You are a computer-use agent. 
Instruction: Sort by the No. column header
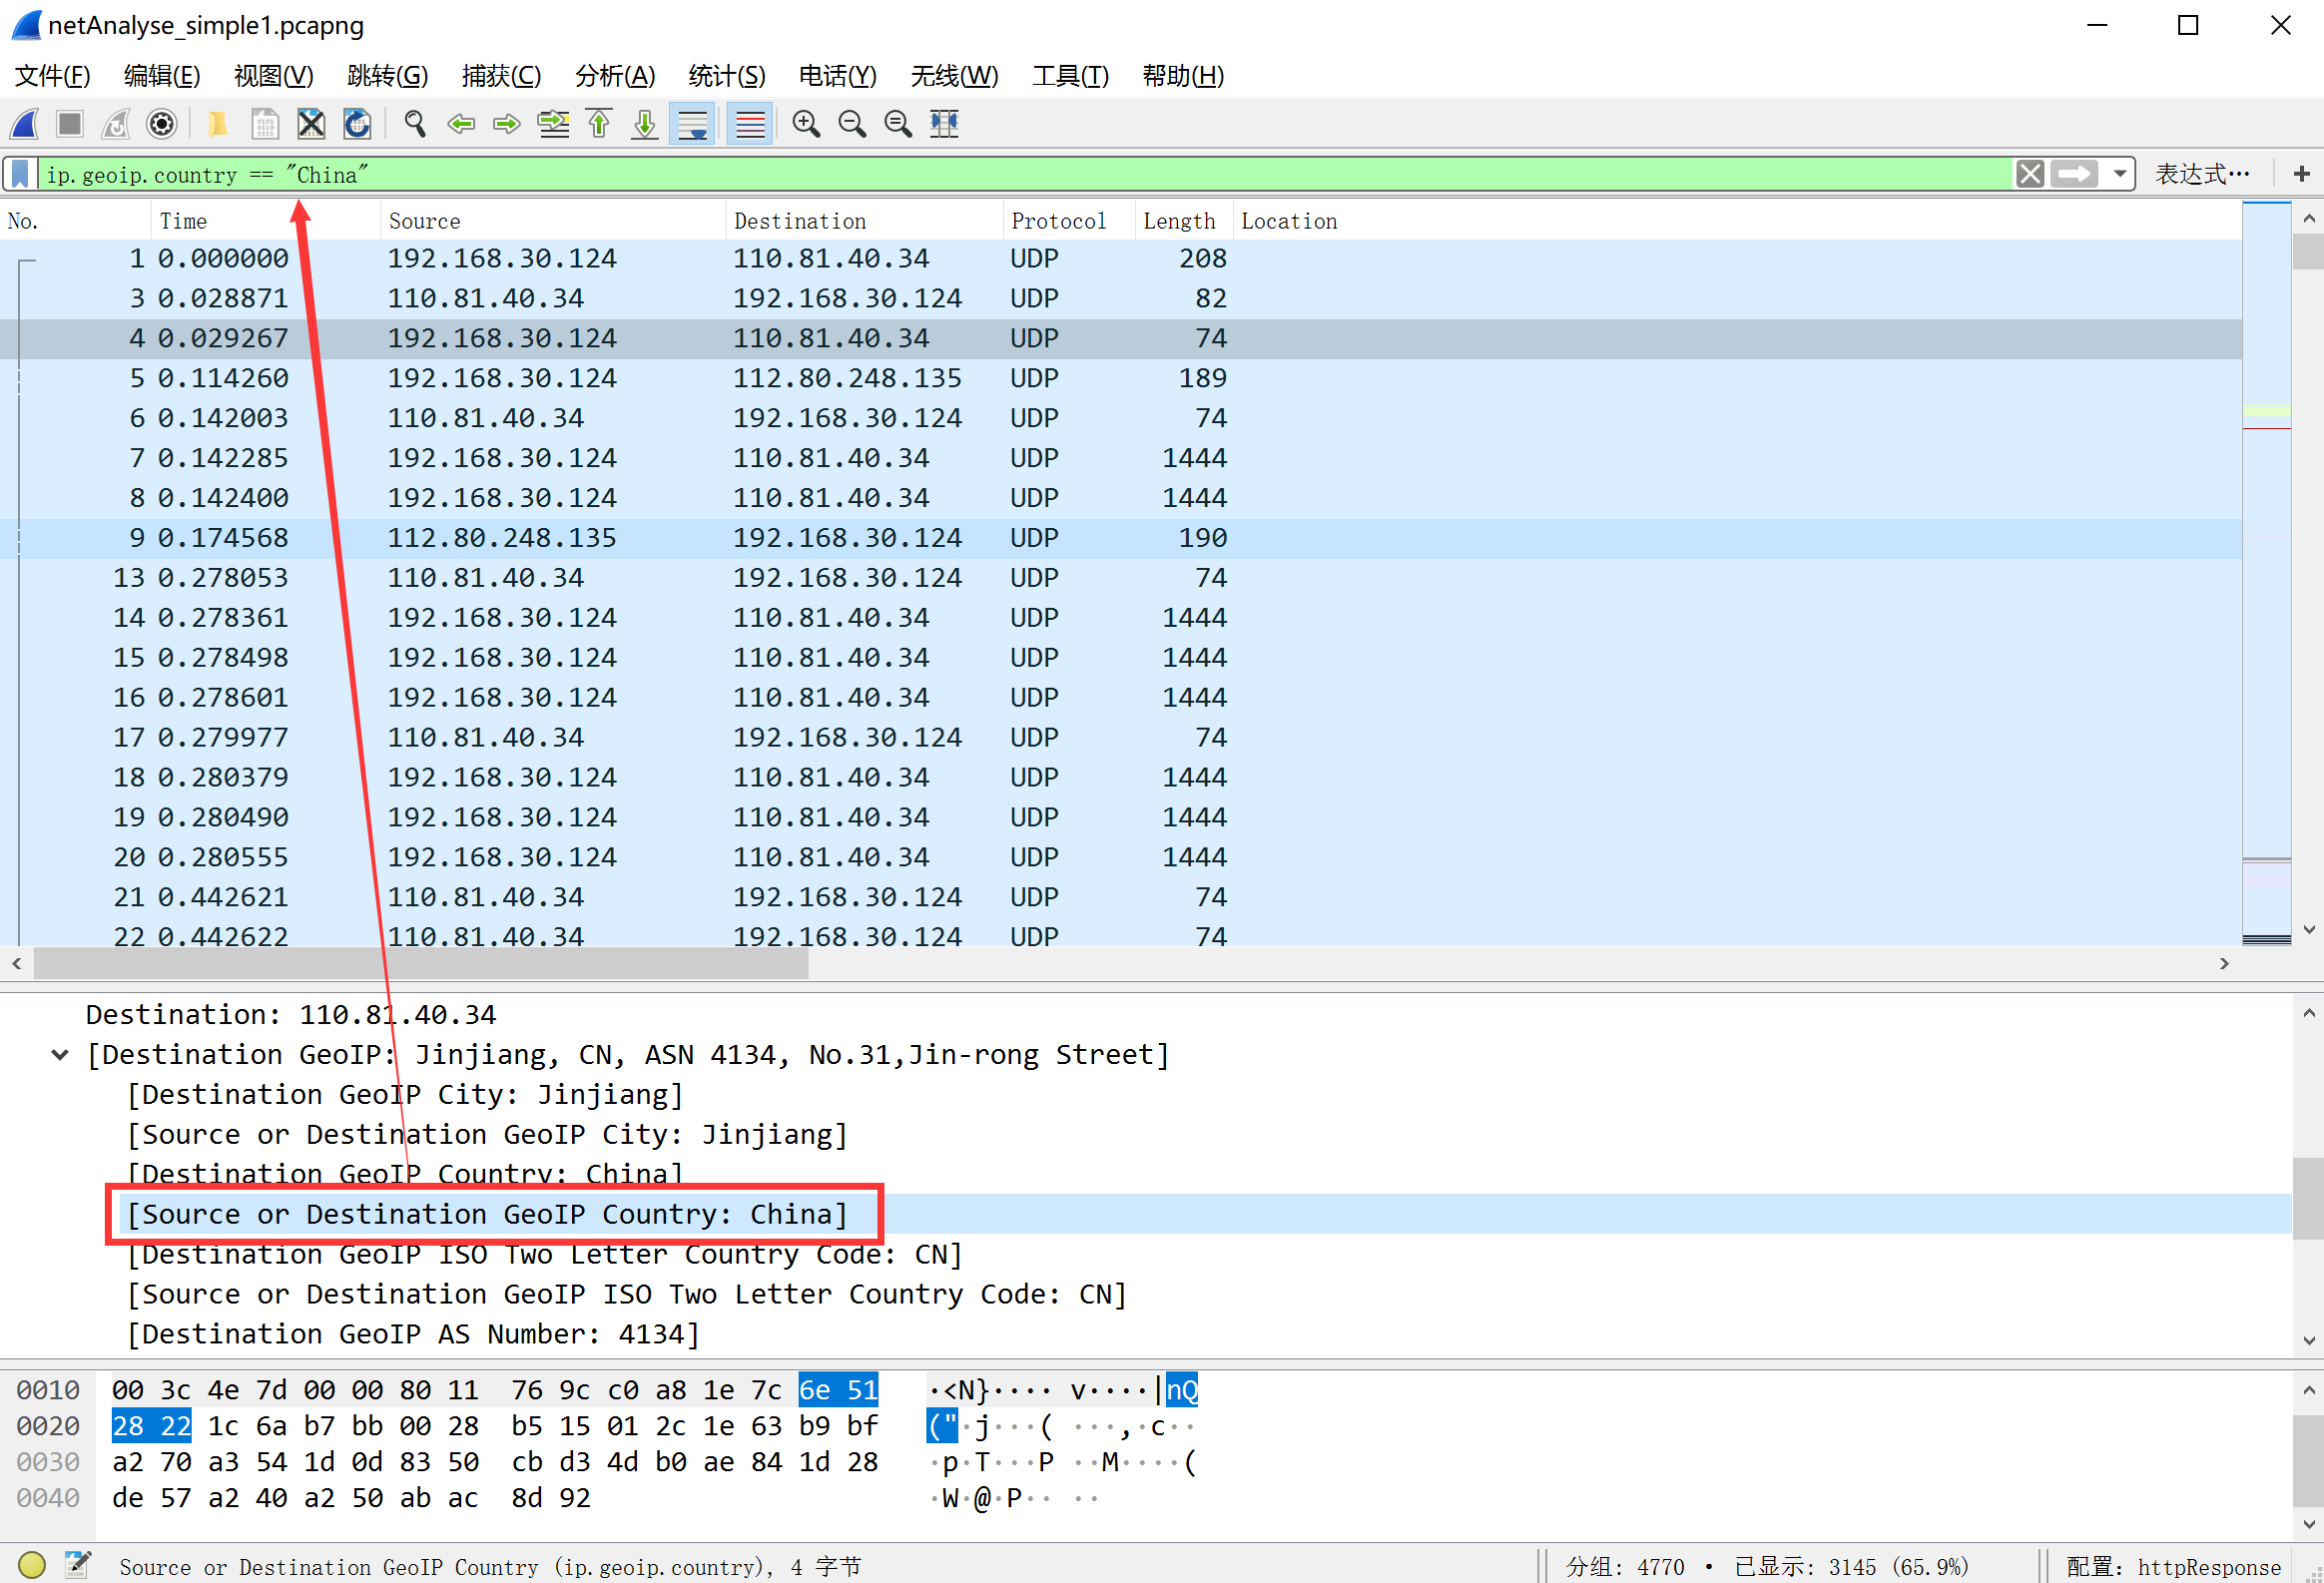76,221
